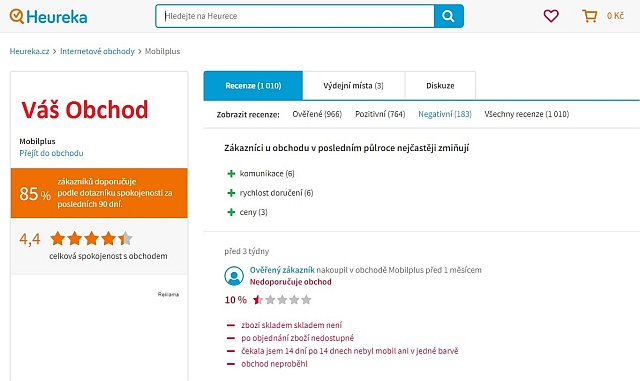
Task: Open the Diskuze tab
Action: 440,86
